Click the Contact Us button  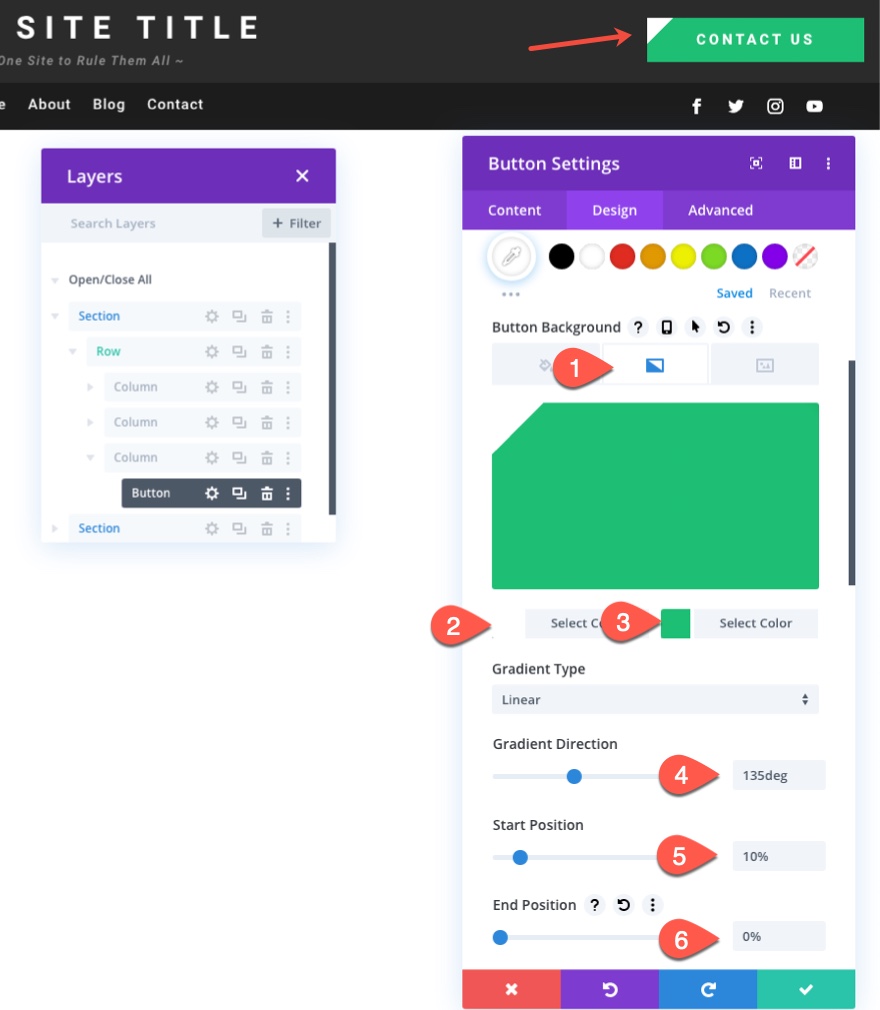(x=755, y=40)
